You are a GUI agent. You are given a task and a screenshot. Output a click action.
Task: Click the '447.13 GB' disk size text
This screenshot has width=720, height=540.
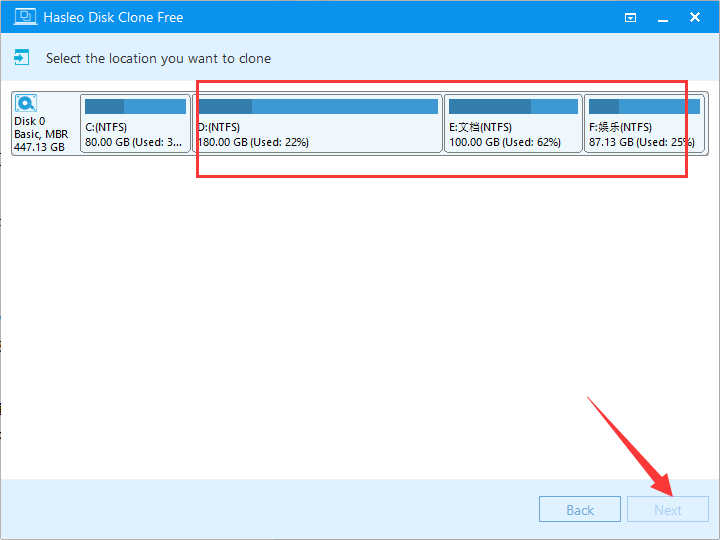coord(39,147)
